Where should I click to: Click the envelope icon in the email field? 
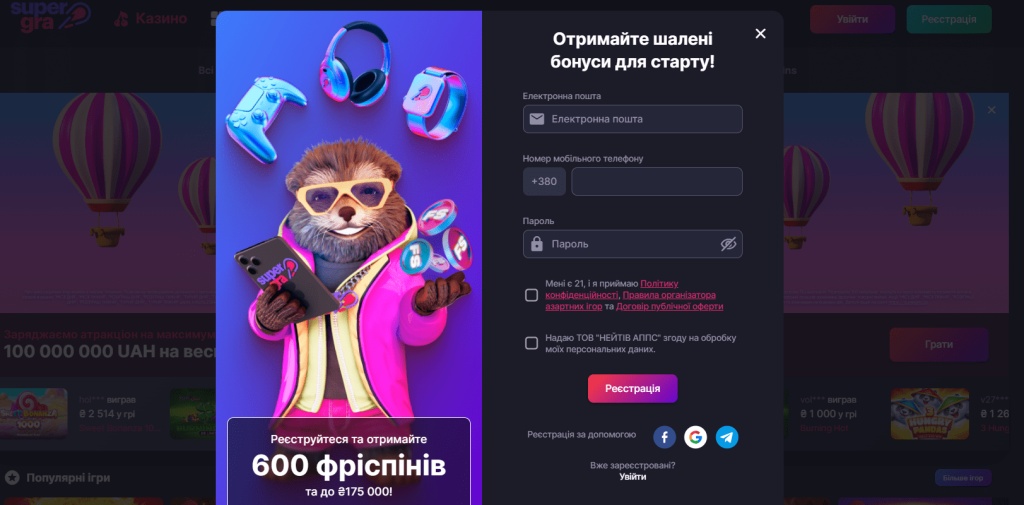point(537,119)
